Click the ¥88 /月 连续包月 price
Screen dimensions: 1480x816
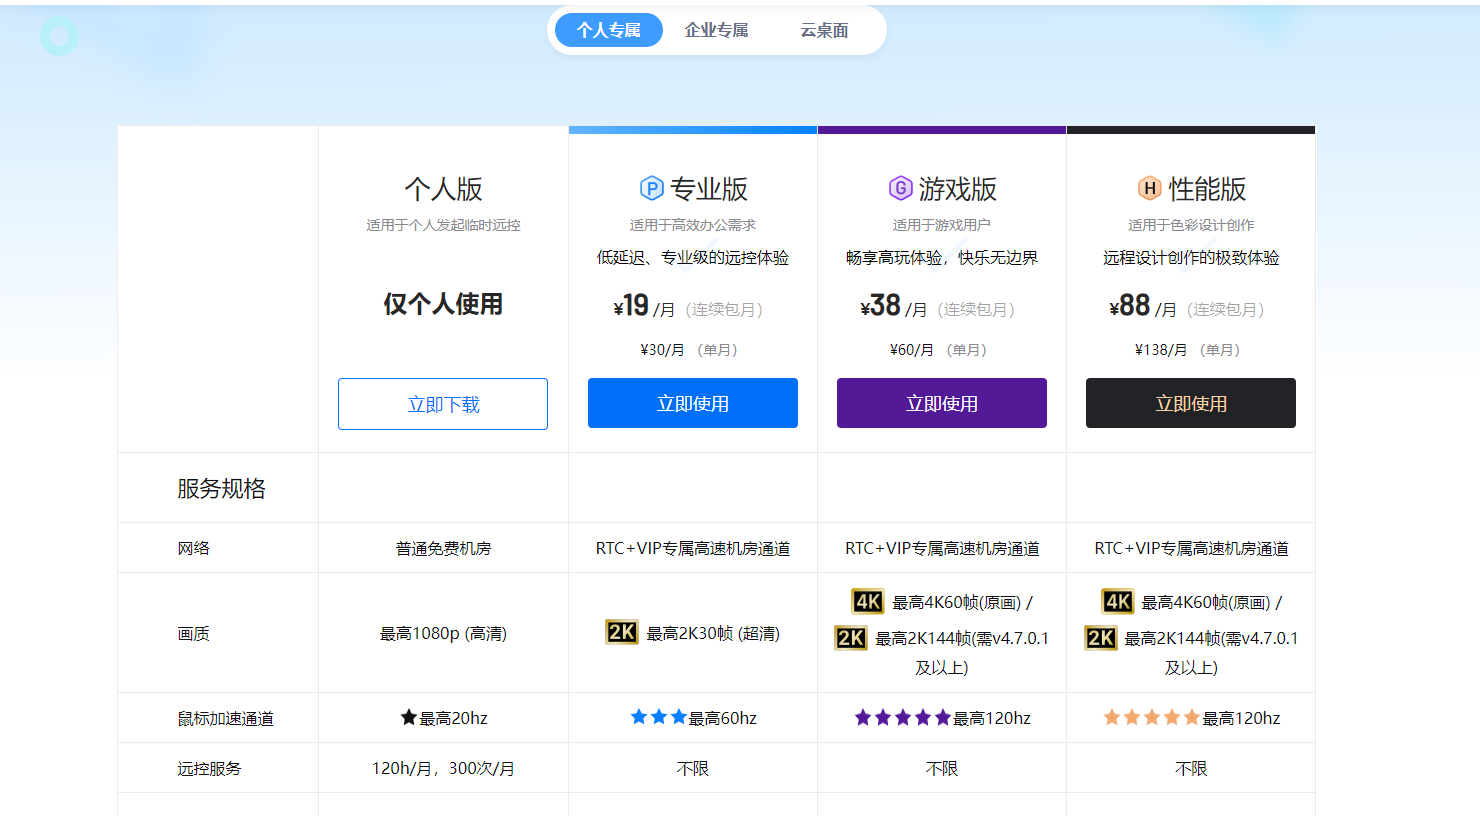point(1189,306)
